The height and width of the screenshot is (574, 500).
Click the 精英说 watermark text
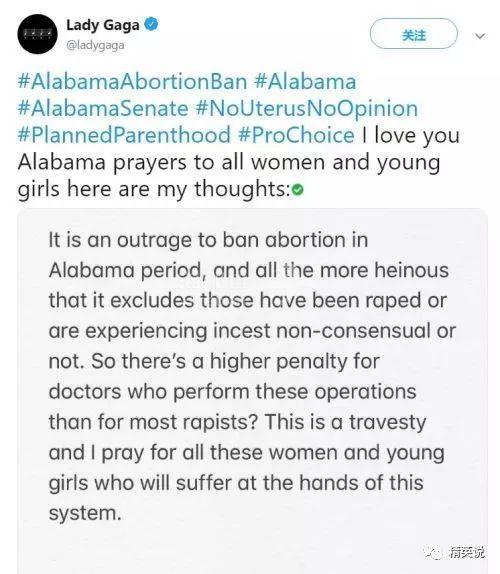click(467, 552)
